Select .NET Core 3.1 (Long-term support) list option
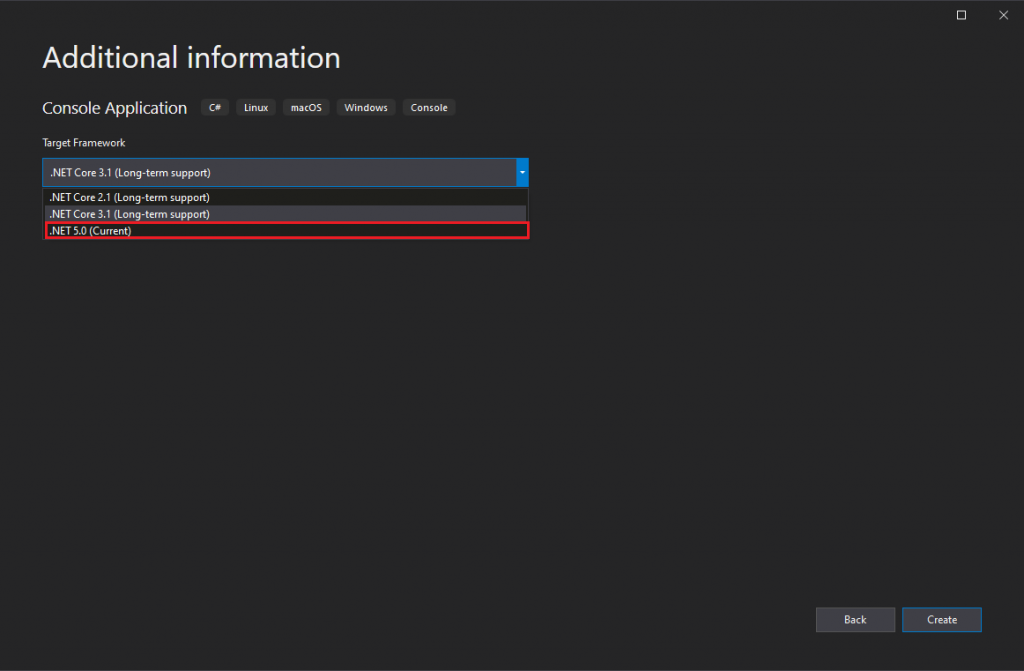Viewport: 1024px width, 671px height. pyautogui.click(x=285, y=214)
